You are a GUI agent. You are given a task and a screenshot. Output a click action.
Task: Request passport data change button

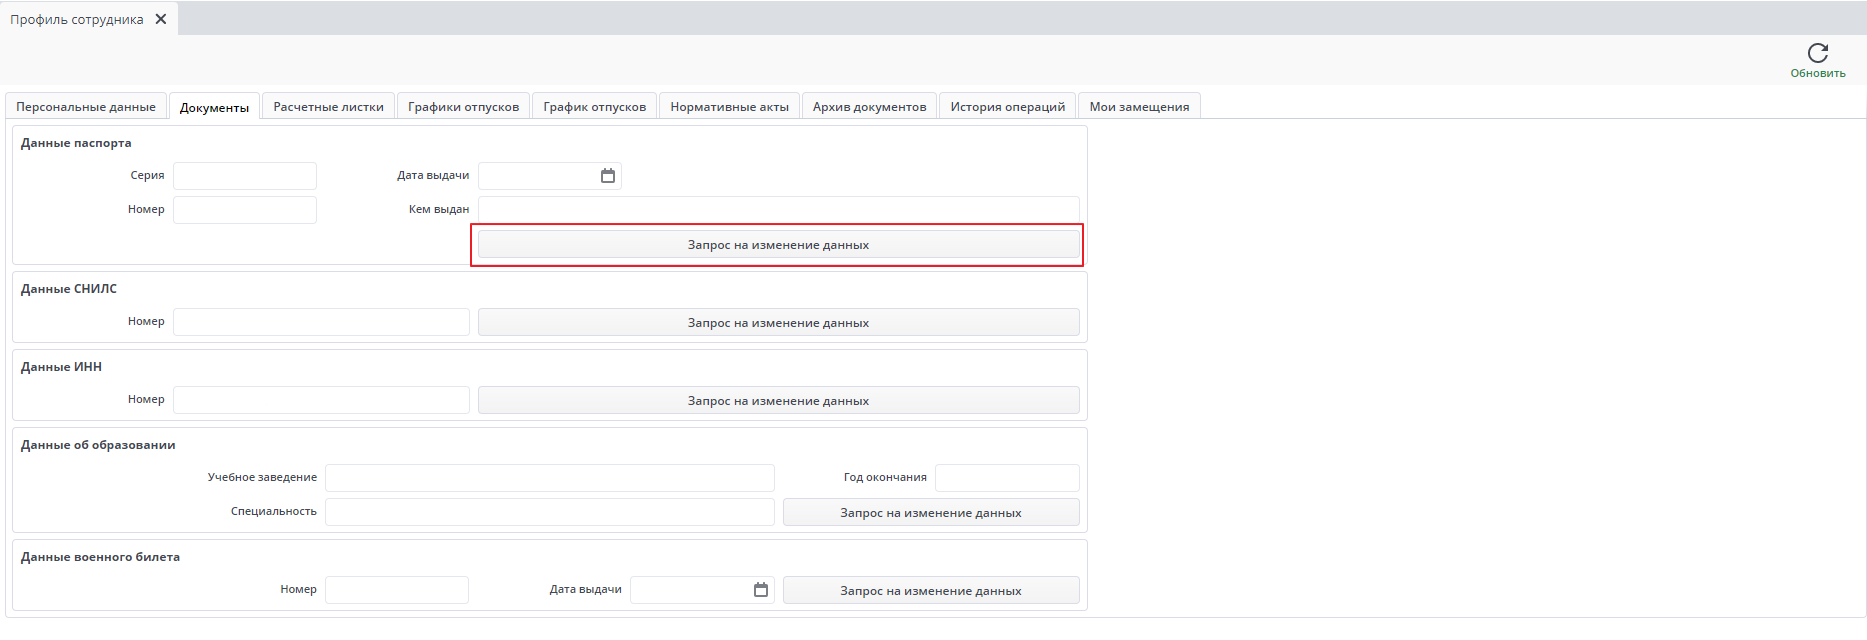(x=778, y=245)
